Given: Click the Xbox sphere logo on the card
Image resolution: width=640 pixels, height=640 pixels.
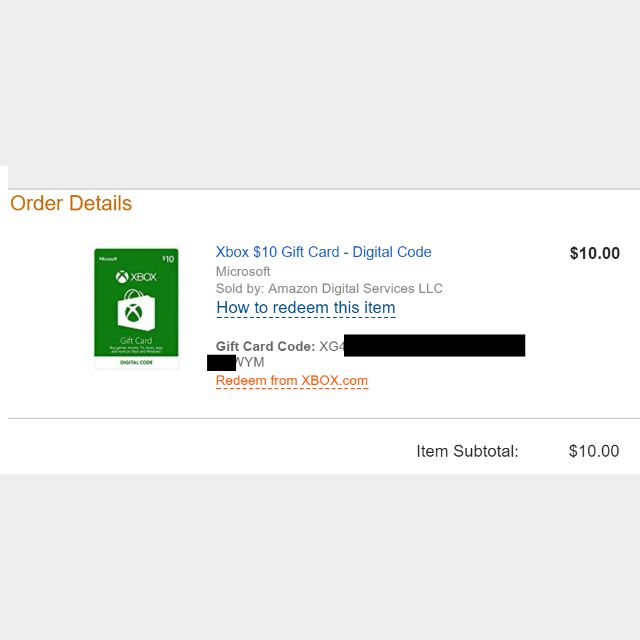Looking at the screenshot, I should [122, 277].
